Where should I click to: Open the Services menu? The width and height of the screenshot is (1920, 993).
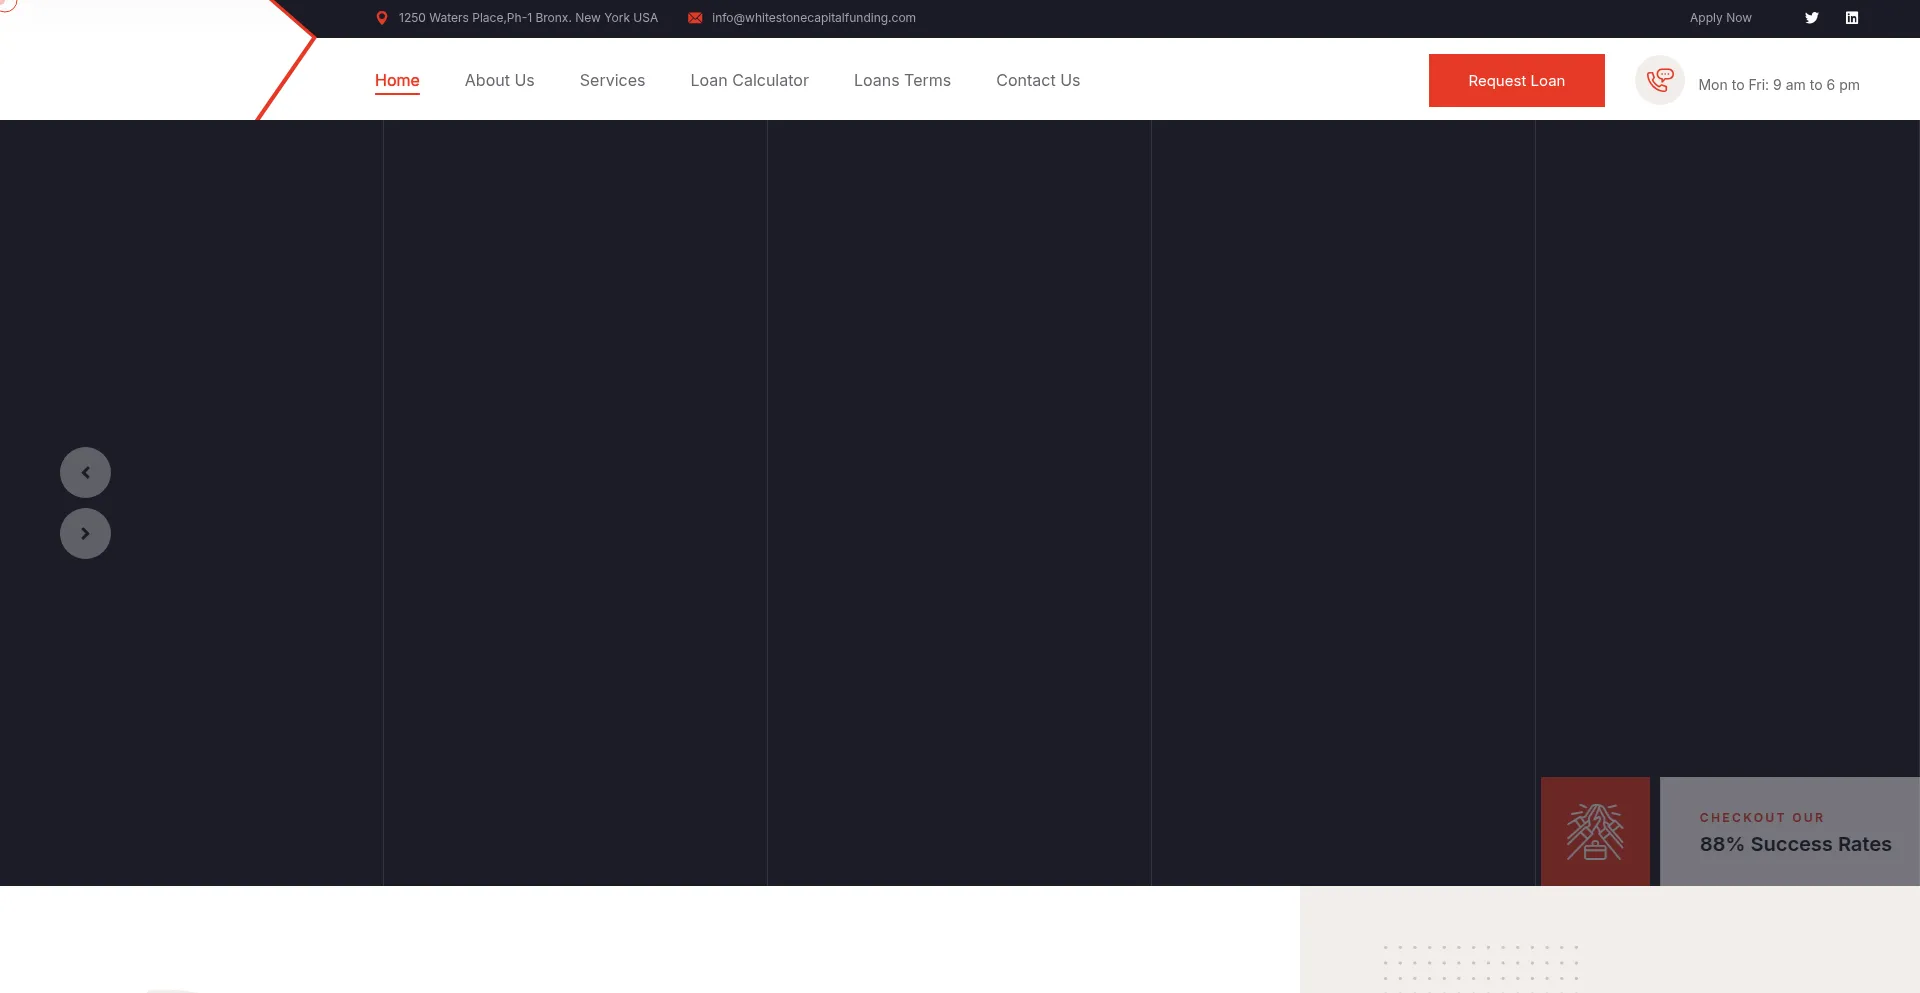tap(612, 80)
